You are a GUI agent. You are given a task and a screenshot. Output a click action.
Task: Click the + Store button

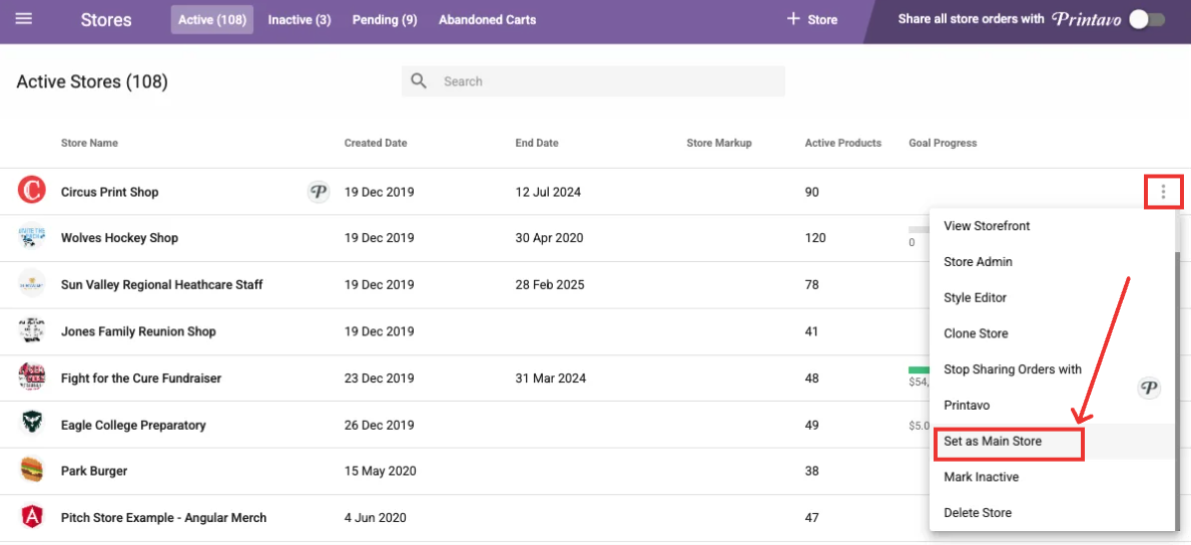coord(811,20)
